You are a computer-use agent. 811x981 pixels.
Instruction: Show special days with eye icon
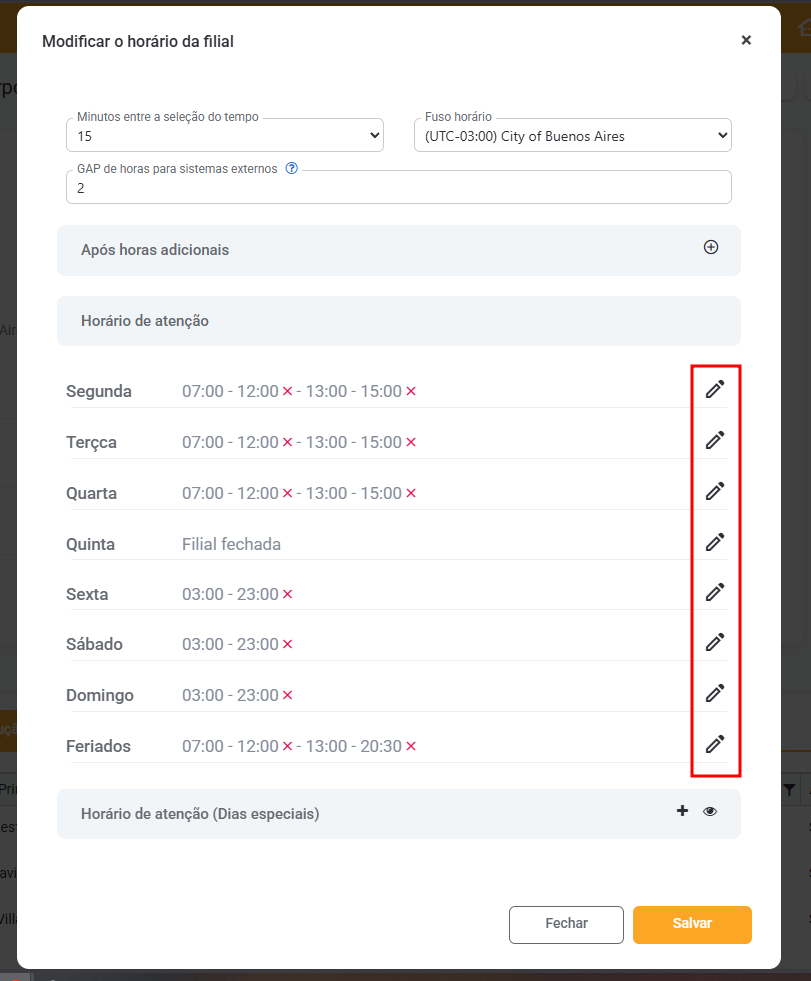[710, 812]
